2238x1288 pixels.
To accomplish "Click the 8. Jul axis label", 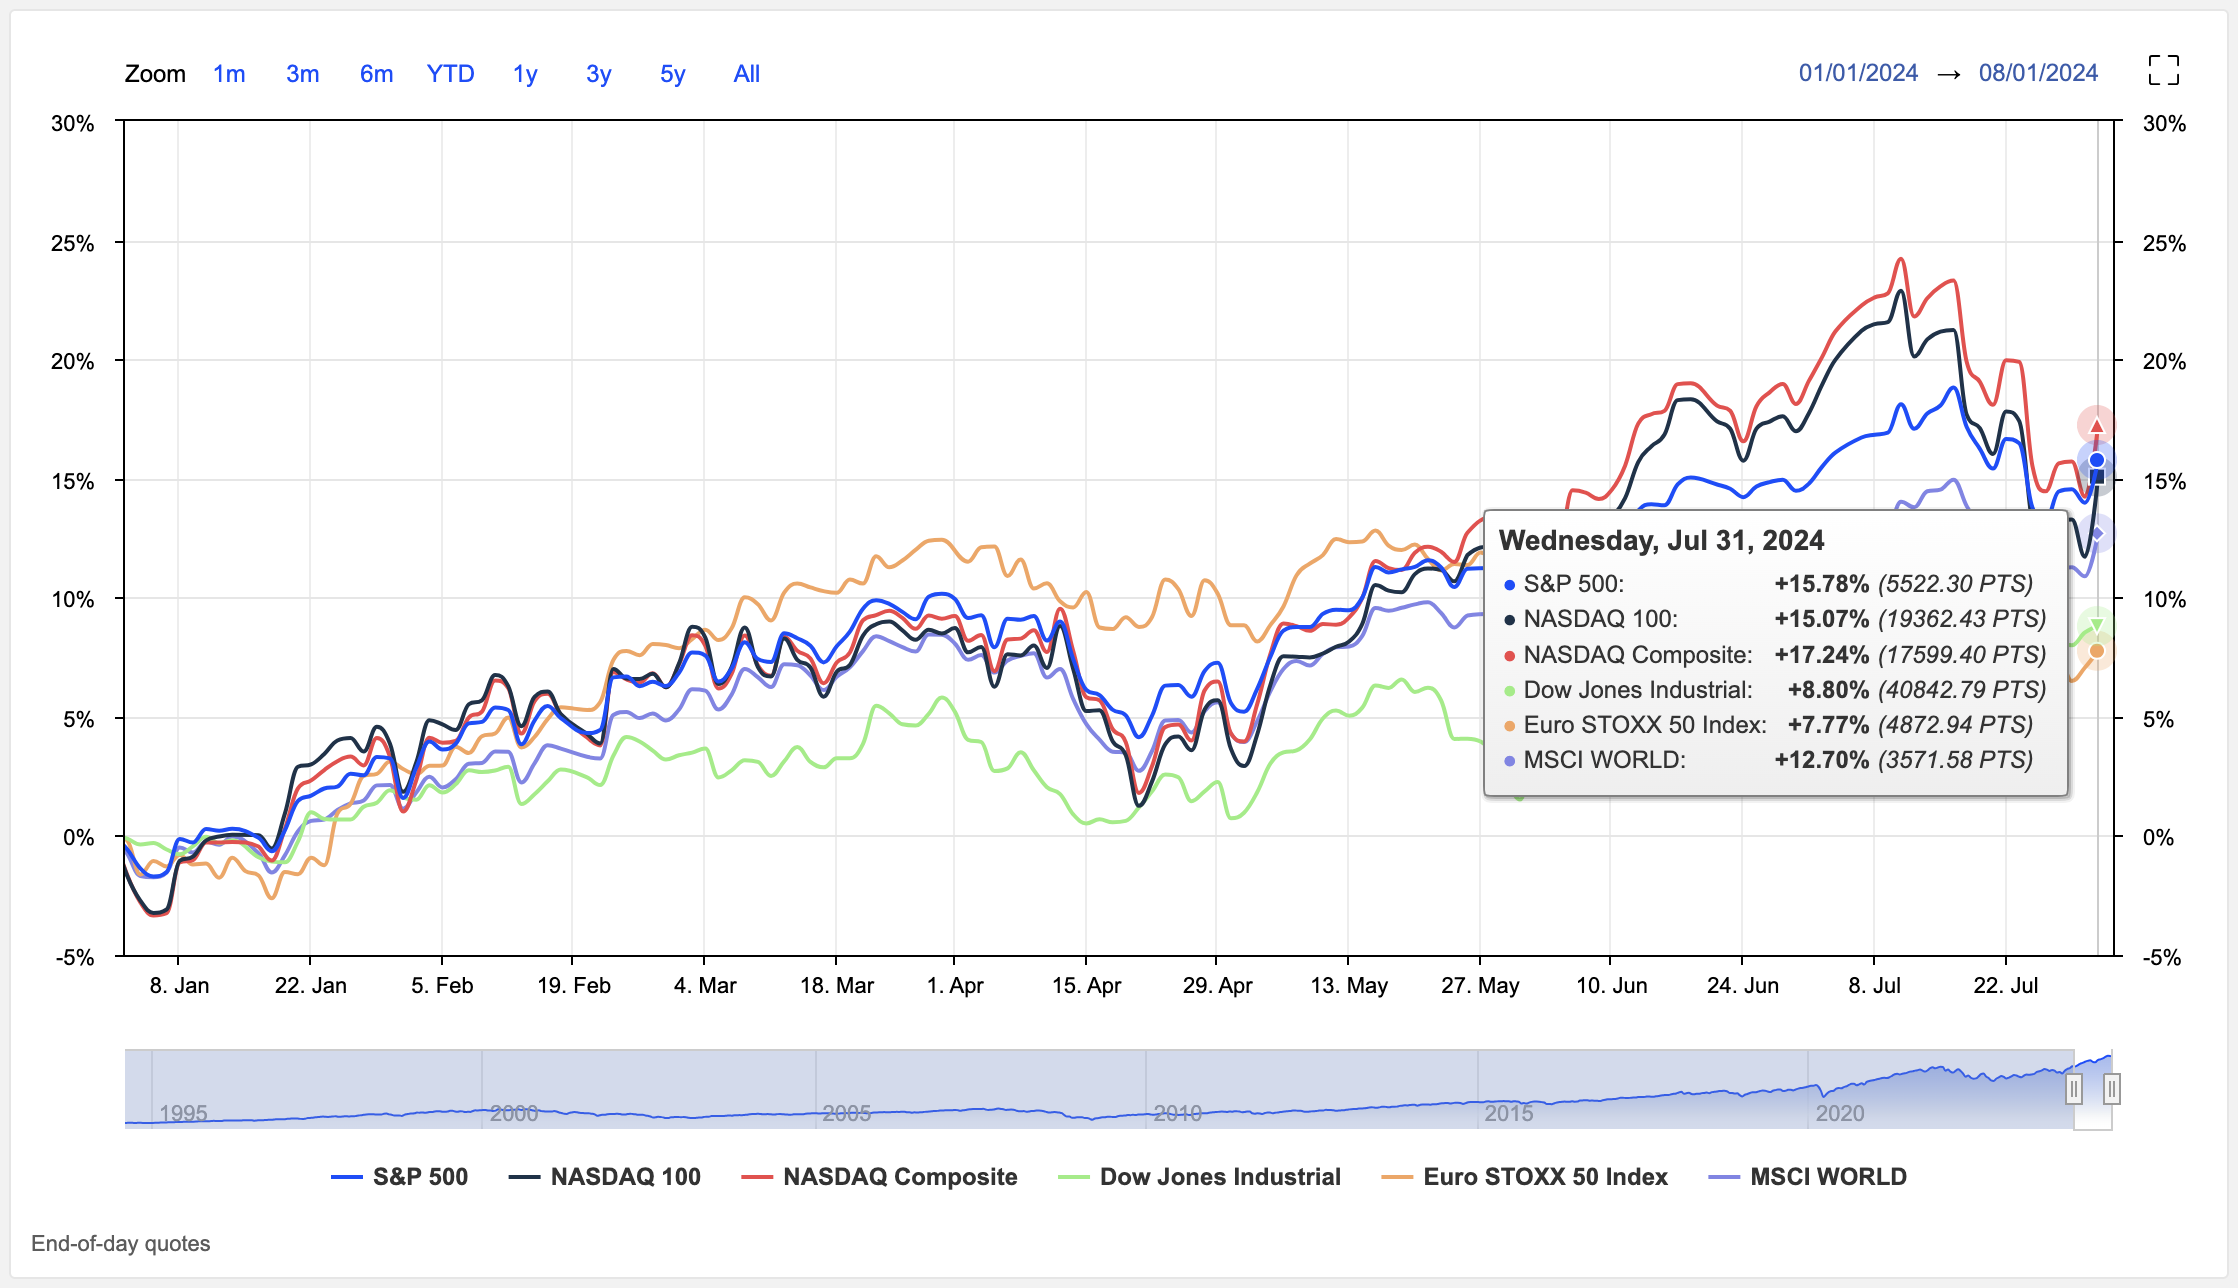I will (x=1875, y=986).
